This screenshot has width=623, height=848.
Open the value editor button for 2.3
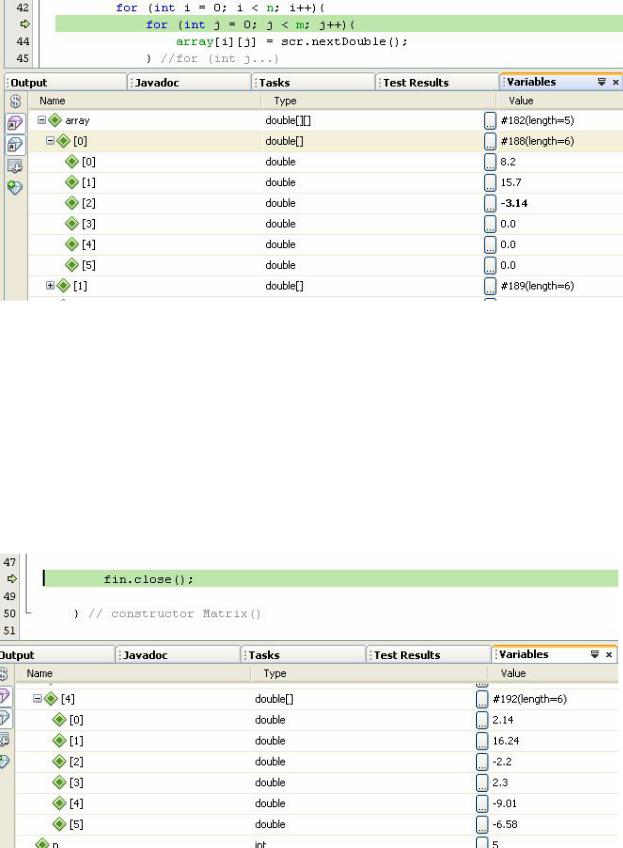coord(482,783)
